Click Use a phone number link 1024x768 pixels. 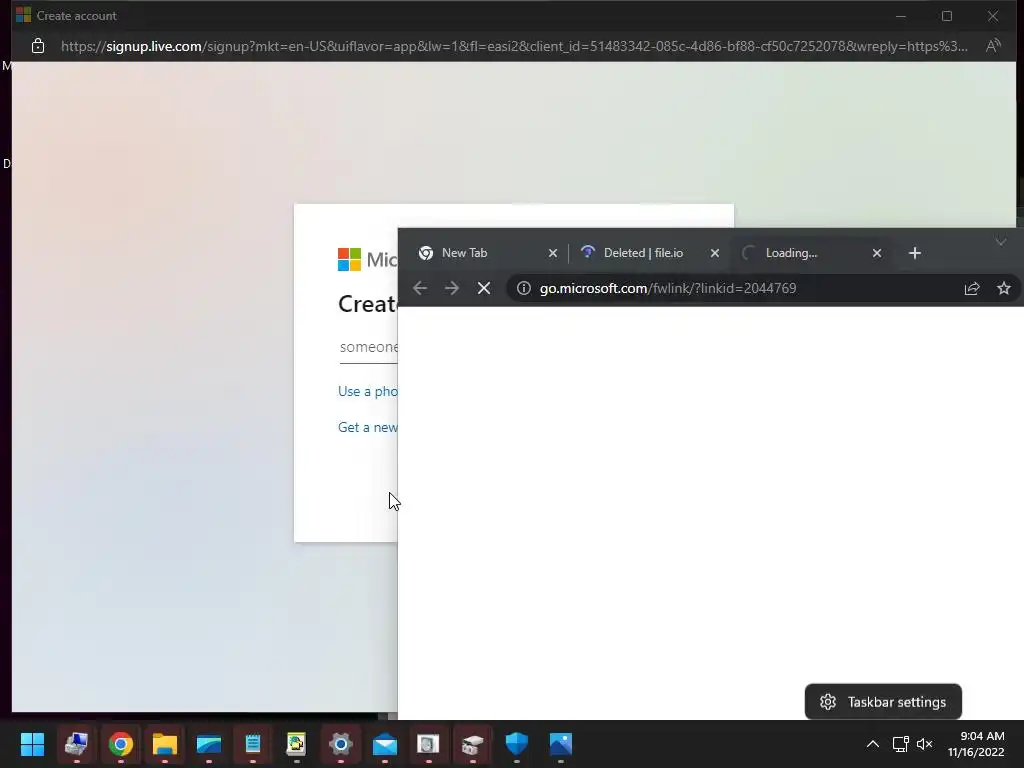pyautogui.click(x=368, y=391)
